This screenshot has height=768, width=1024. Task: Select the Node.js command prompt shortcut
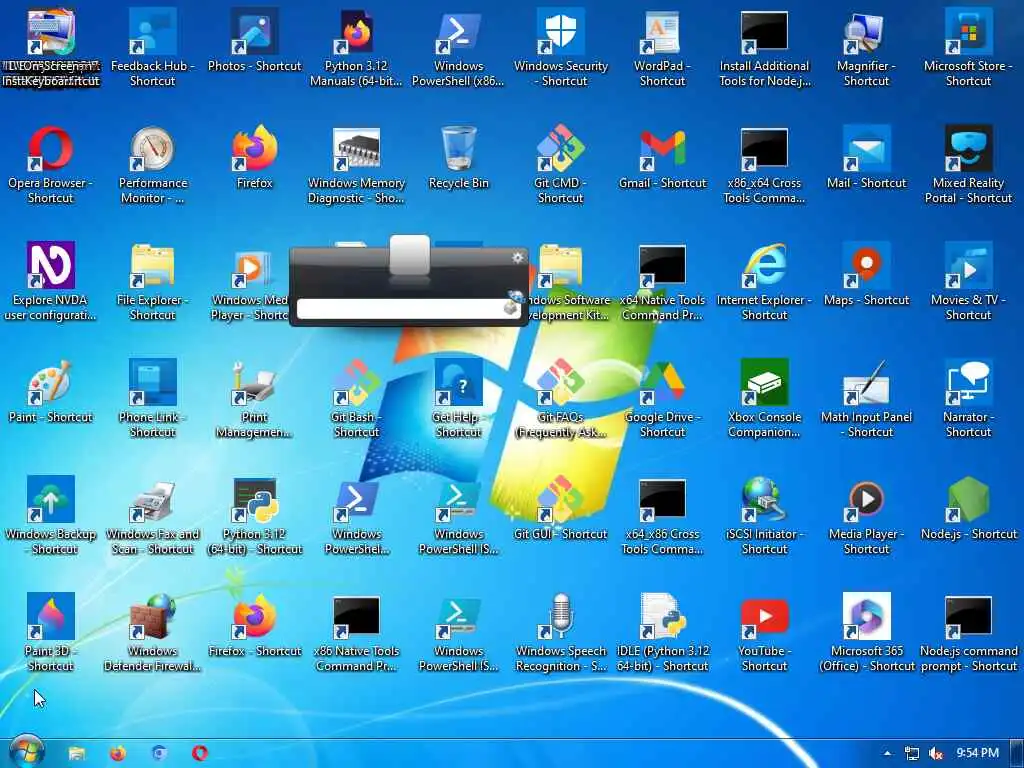[968, 632]
